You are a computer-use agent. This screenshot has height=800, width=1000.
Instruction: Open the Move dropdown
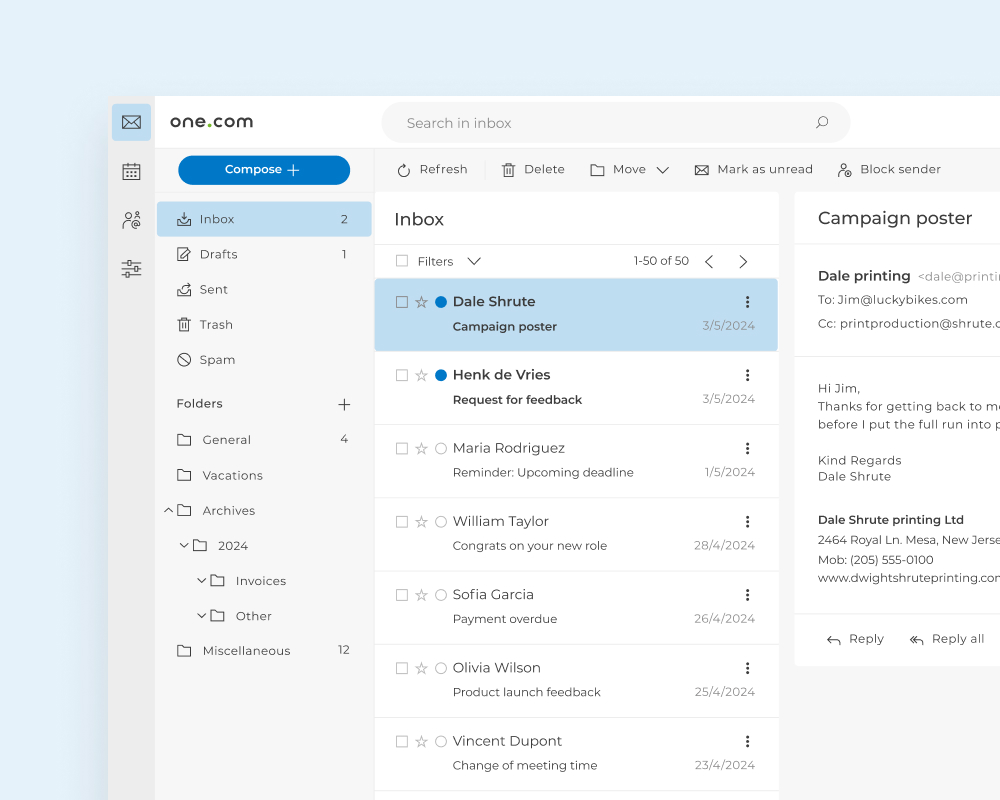click(x=629, y=170)
